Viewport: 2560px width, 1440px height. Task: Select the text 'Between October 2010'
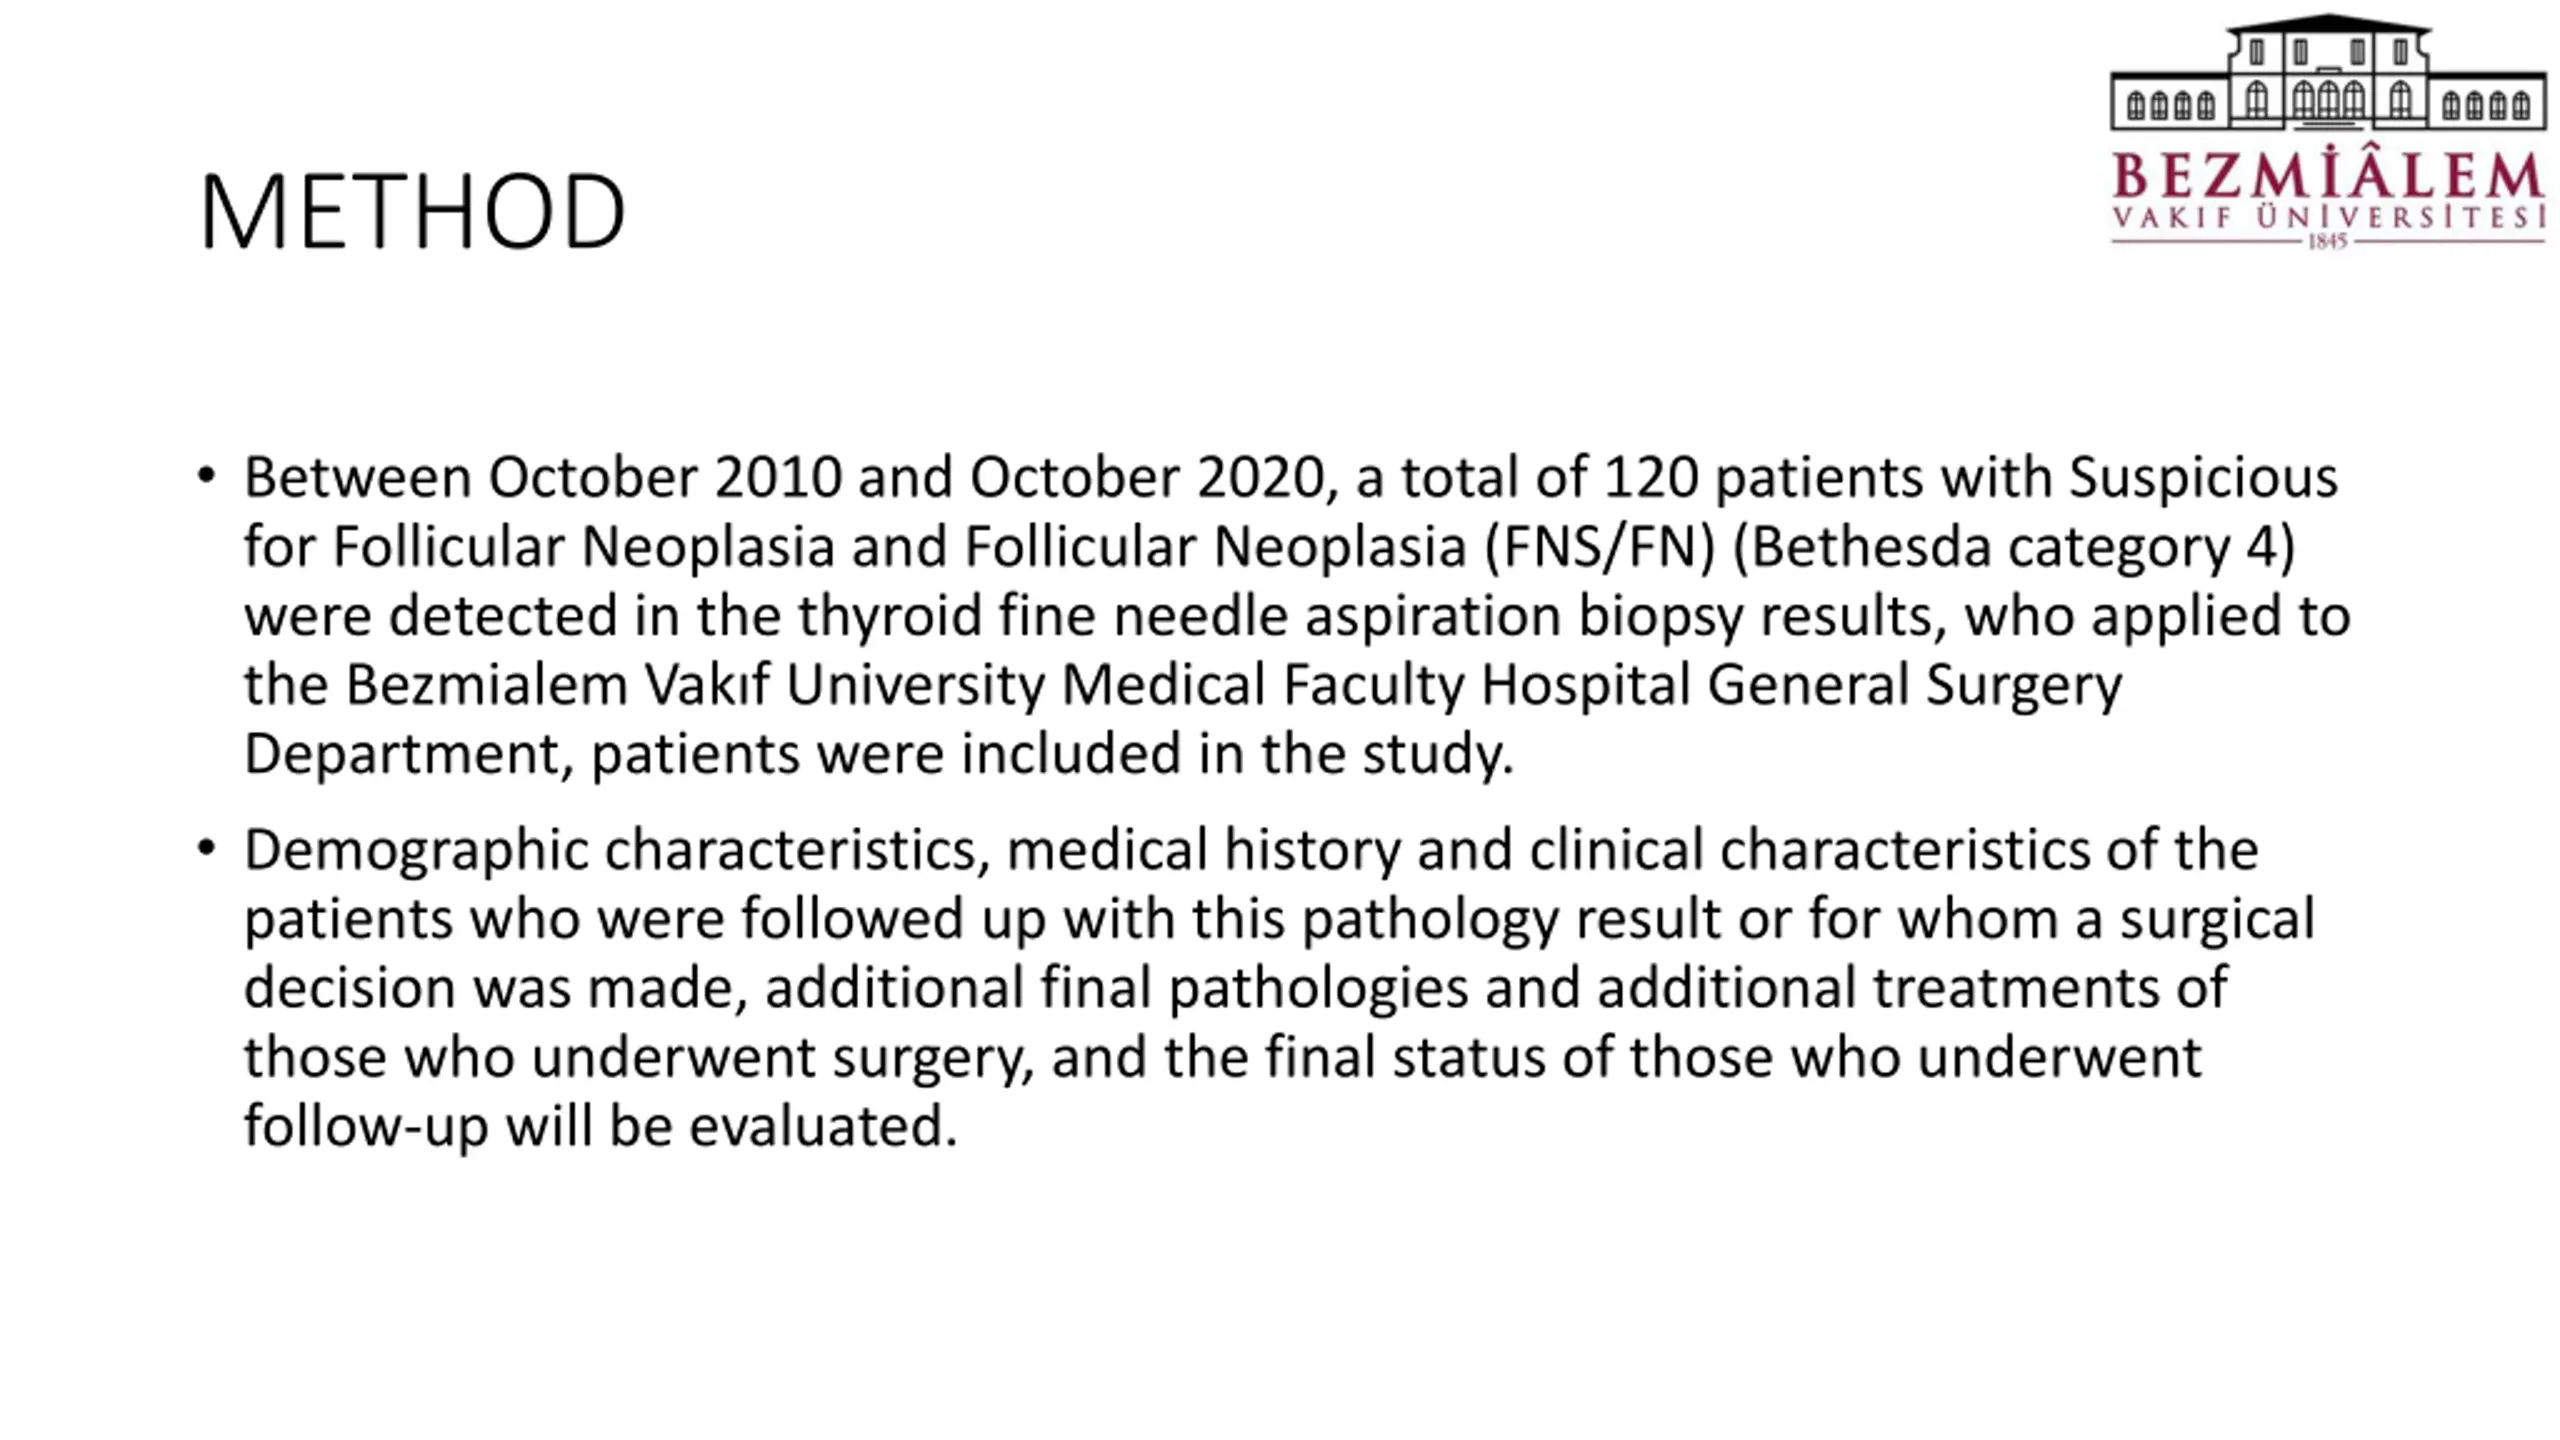tap(543, 477)
